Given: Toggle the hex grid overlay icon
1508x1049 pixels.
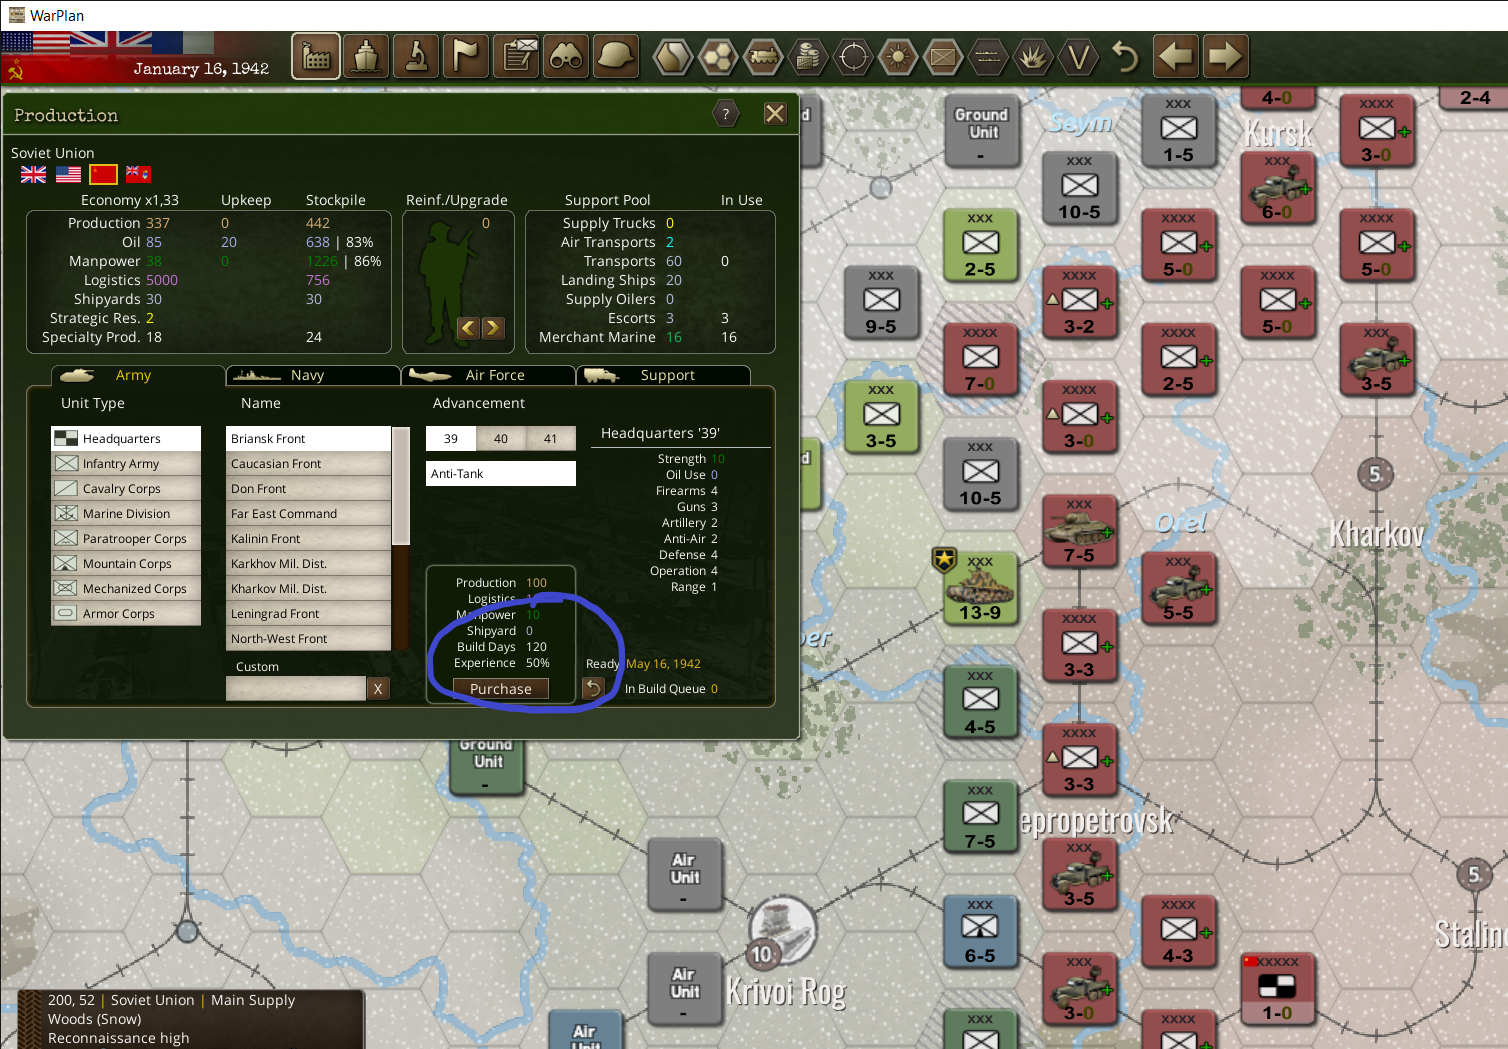Looking at the screenshot, I should point(718,57).
